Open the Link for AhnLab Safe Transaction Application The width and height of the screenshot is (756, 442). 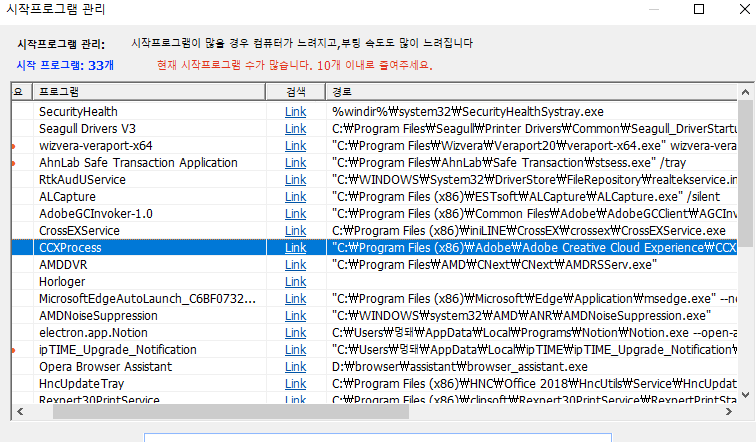point(295,163)
